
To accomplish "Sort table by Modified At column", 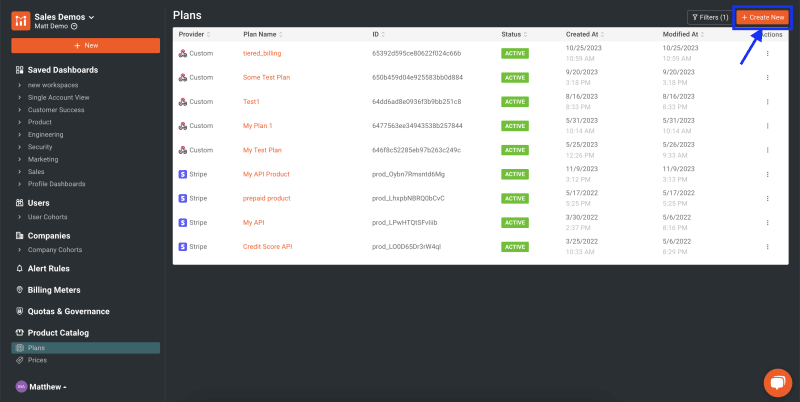I will click(684, 35).
